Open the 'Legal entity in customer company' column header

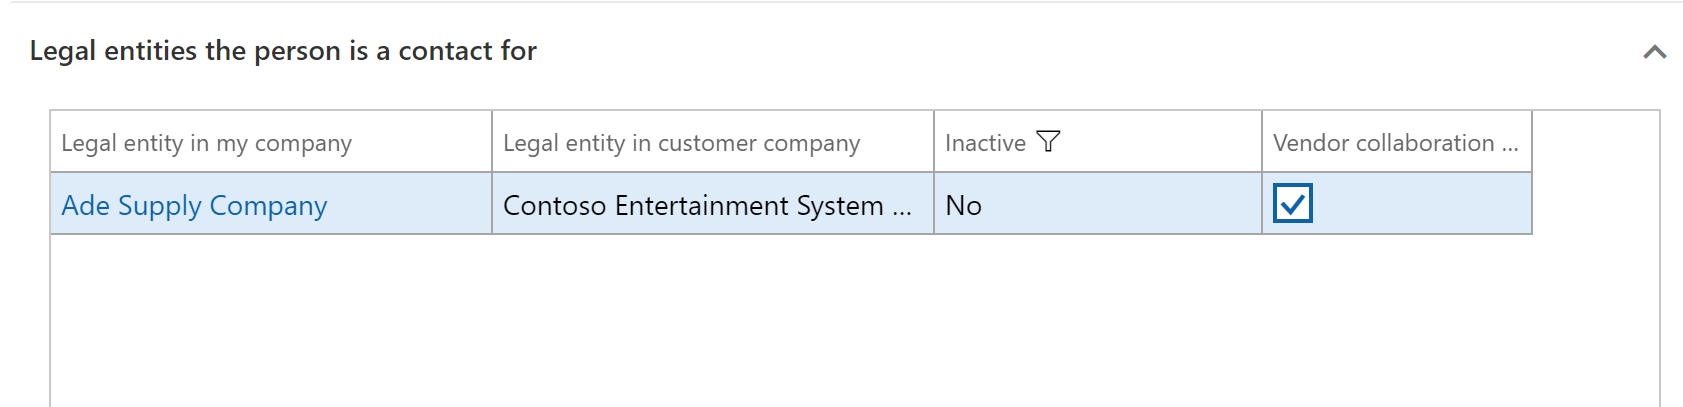pos(681,143)
